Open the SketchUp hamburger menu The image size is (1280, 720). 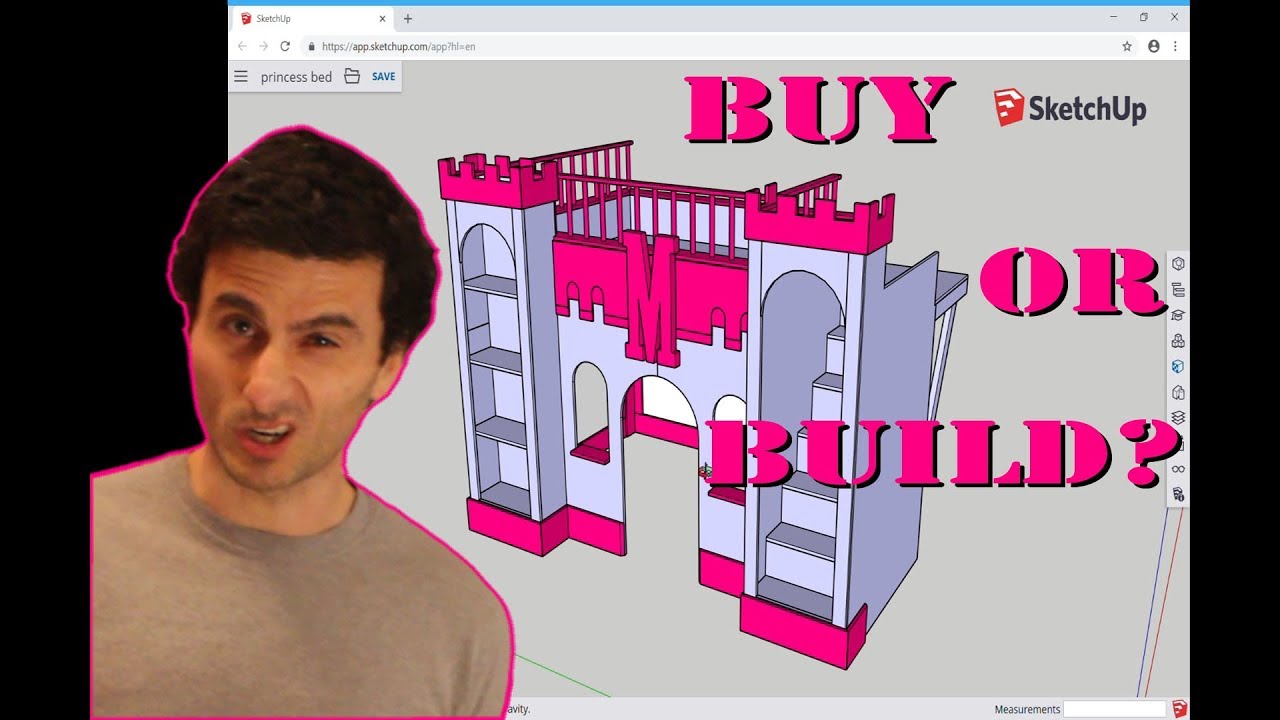[241, 76]
